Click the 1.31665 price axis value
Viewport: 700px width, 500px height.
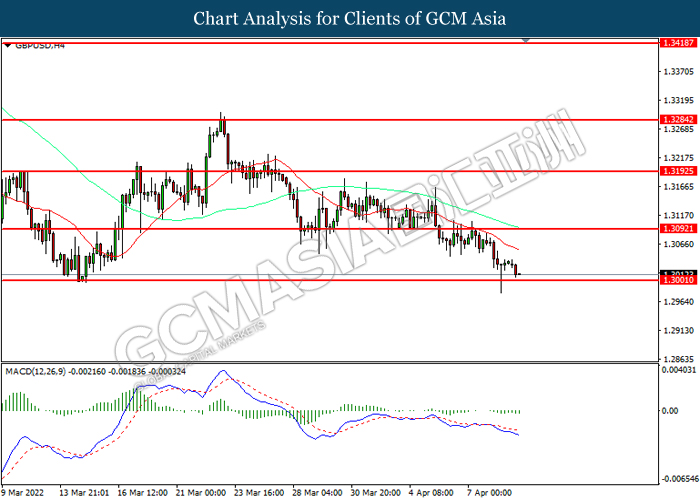click(679, 187)
